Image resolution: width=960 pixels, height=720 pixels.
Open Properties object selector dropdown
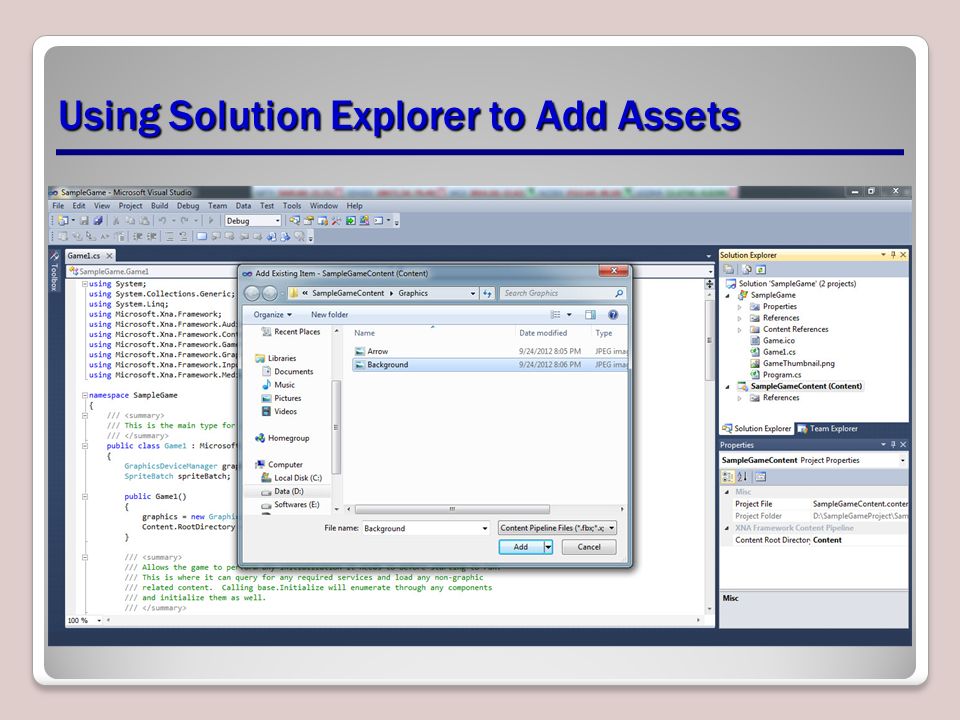[902, 460]
